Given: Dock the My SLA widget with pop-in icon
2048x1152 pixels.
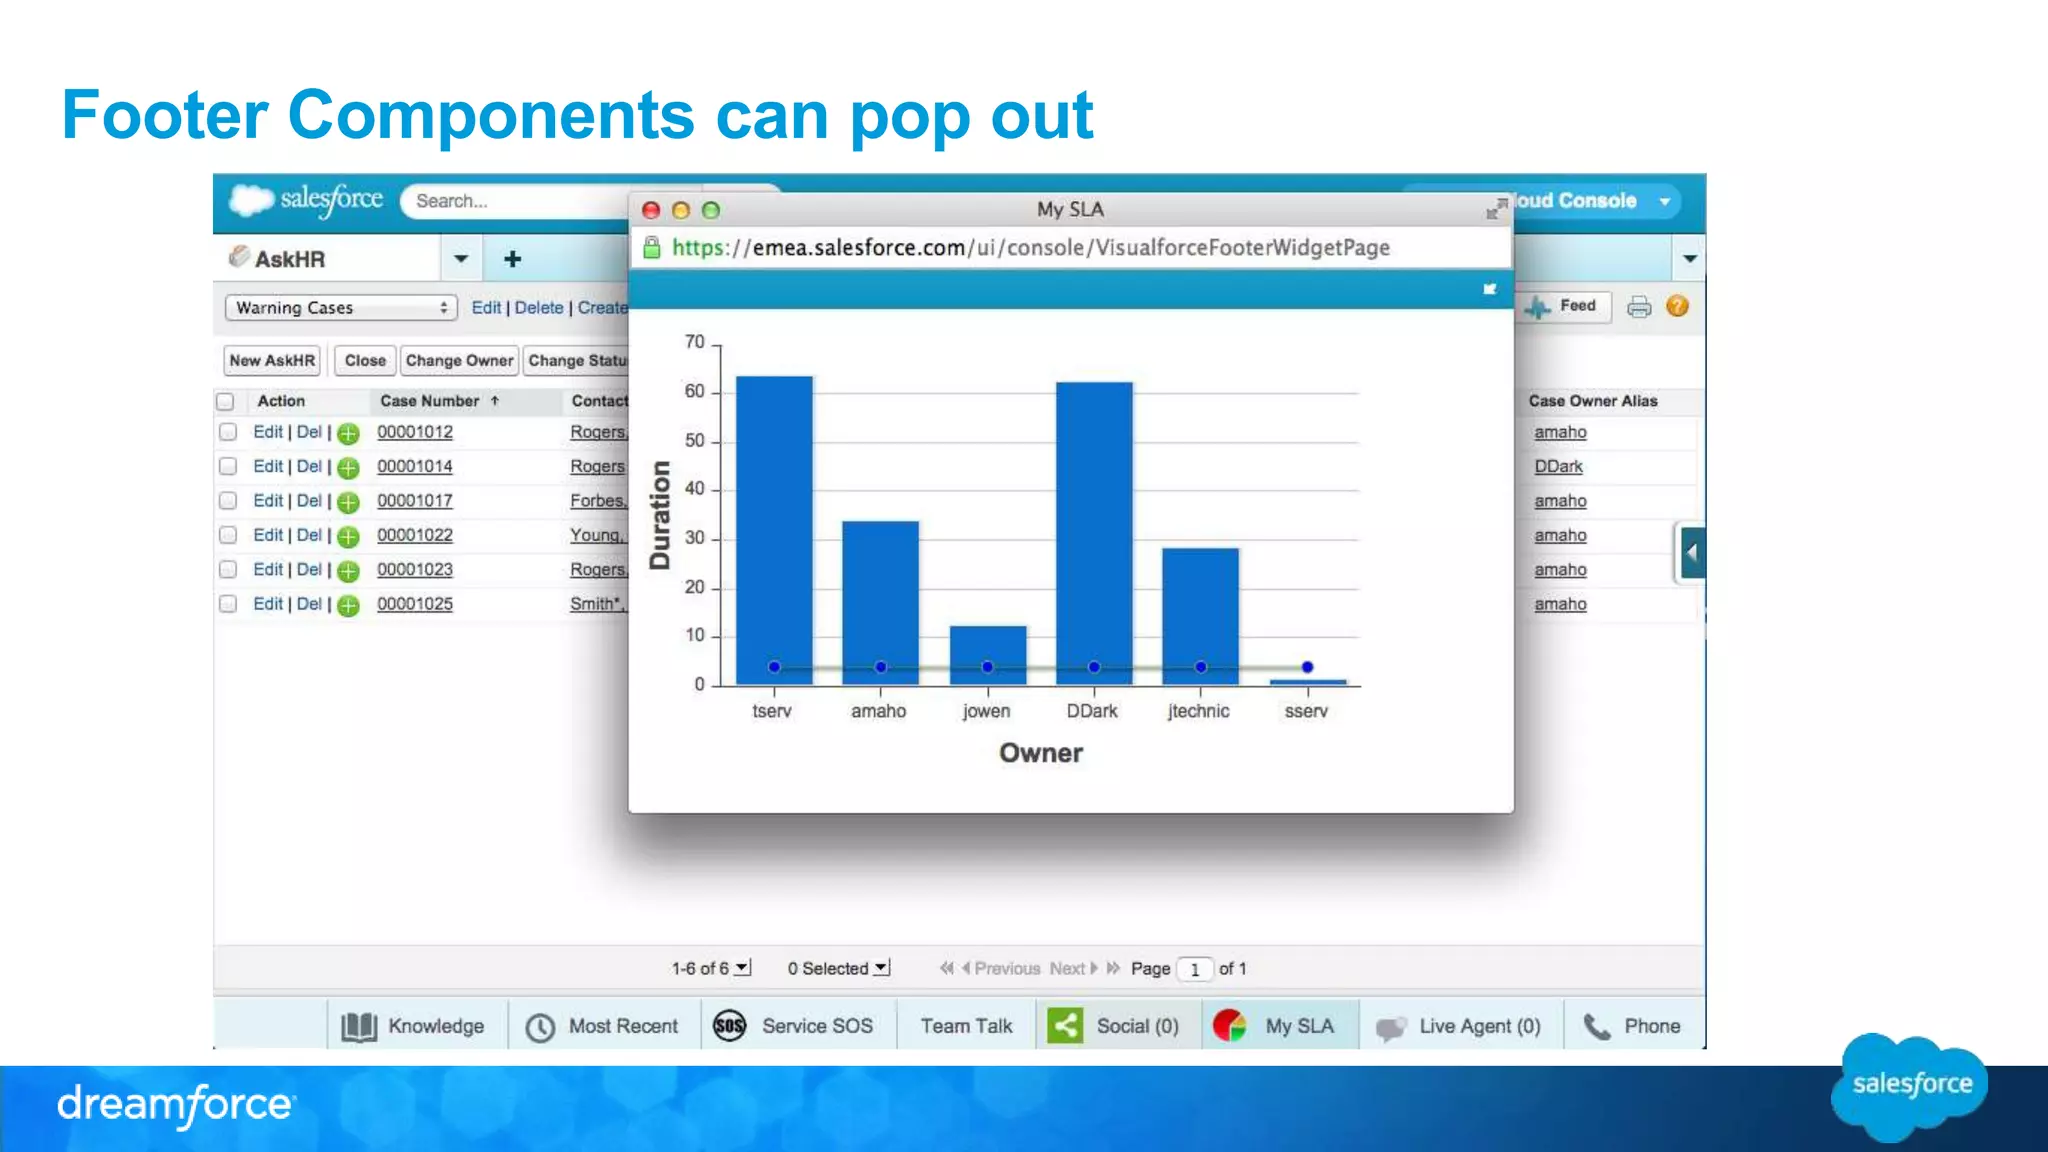Looking at the screenshot, I should point(1489,289).
